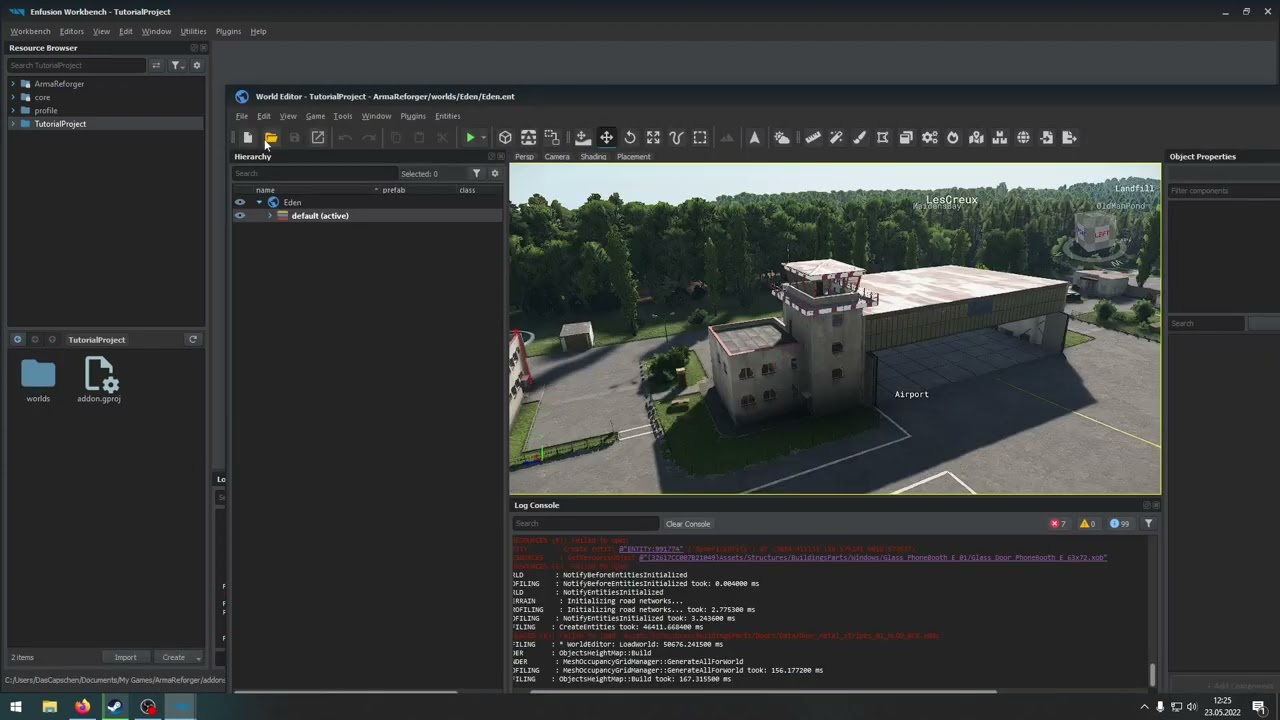Click the gears settings tool icon
The image size is (1280, 720).
[x=929, y=138]
